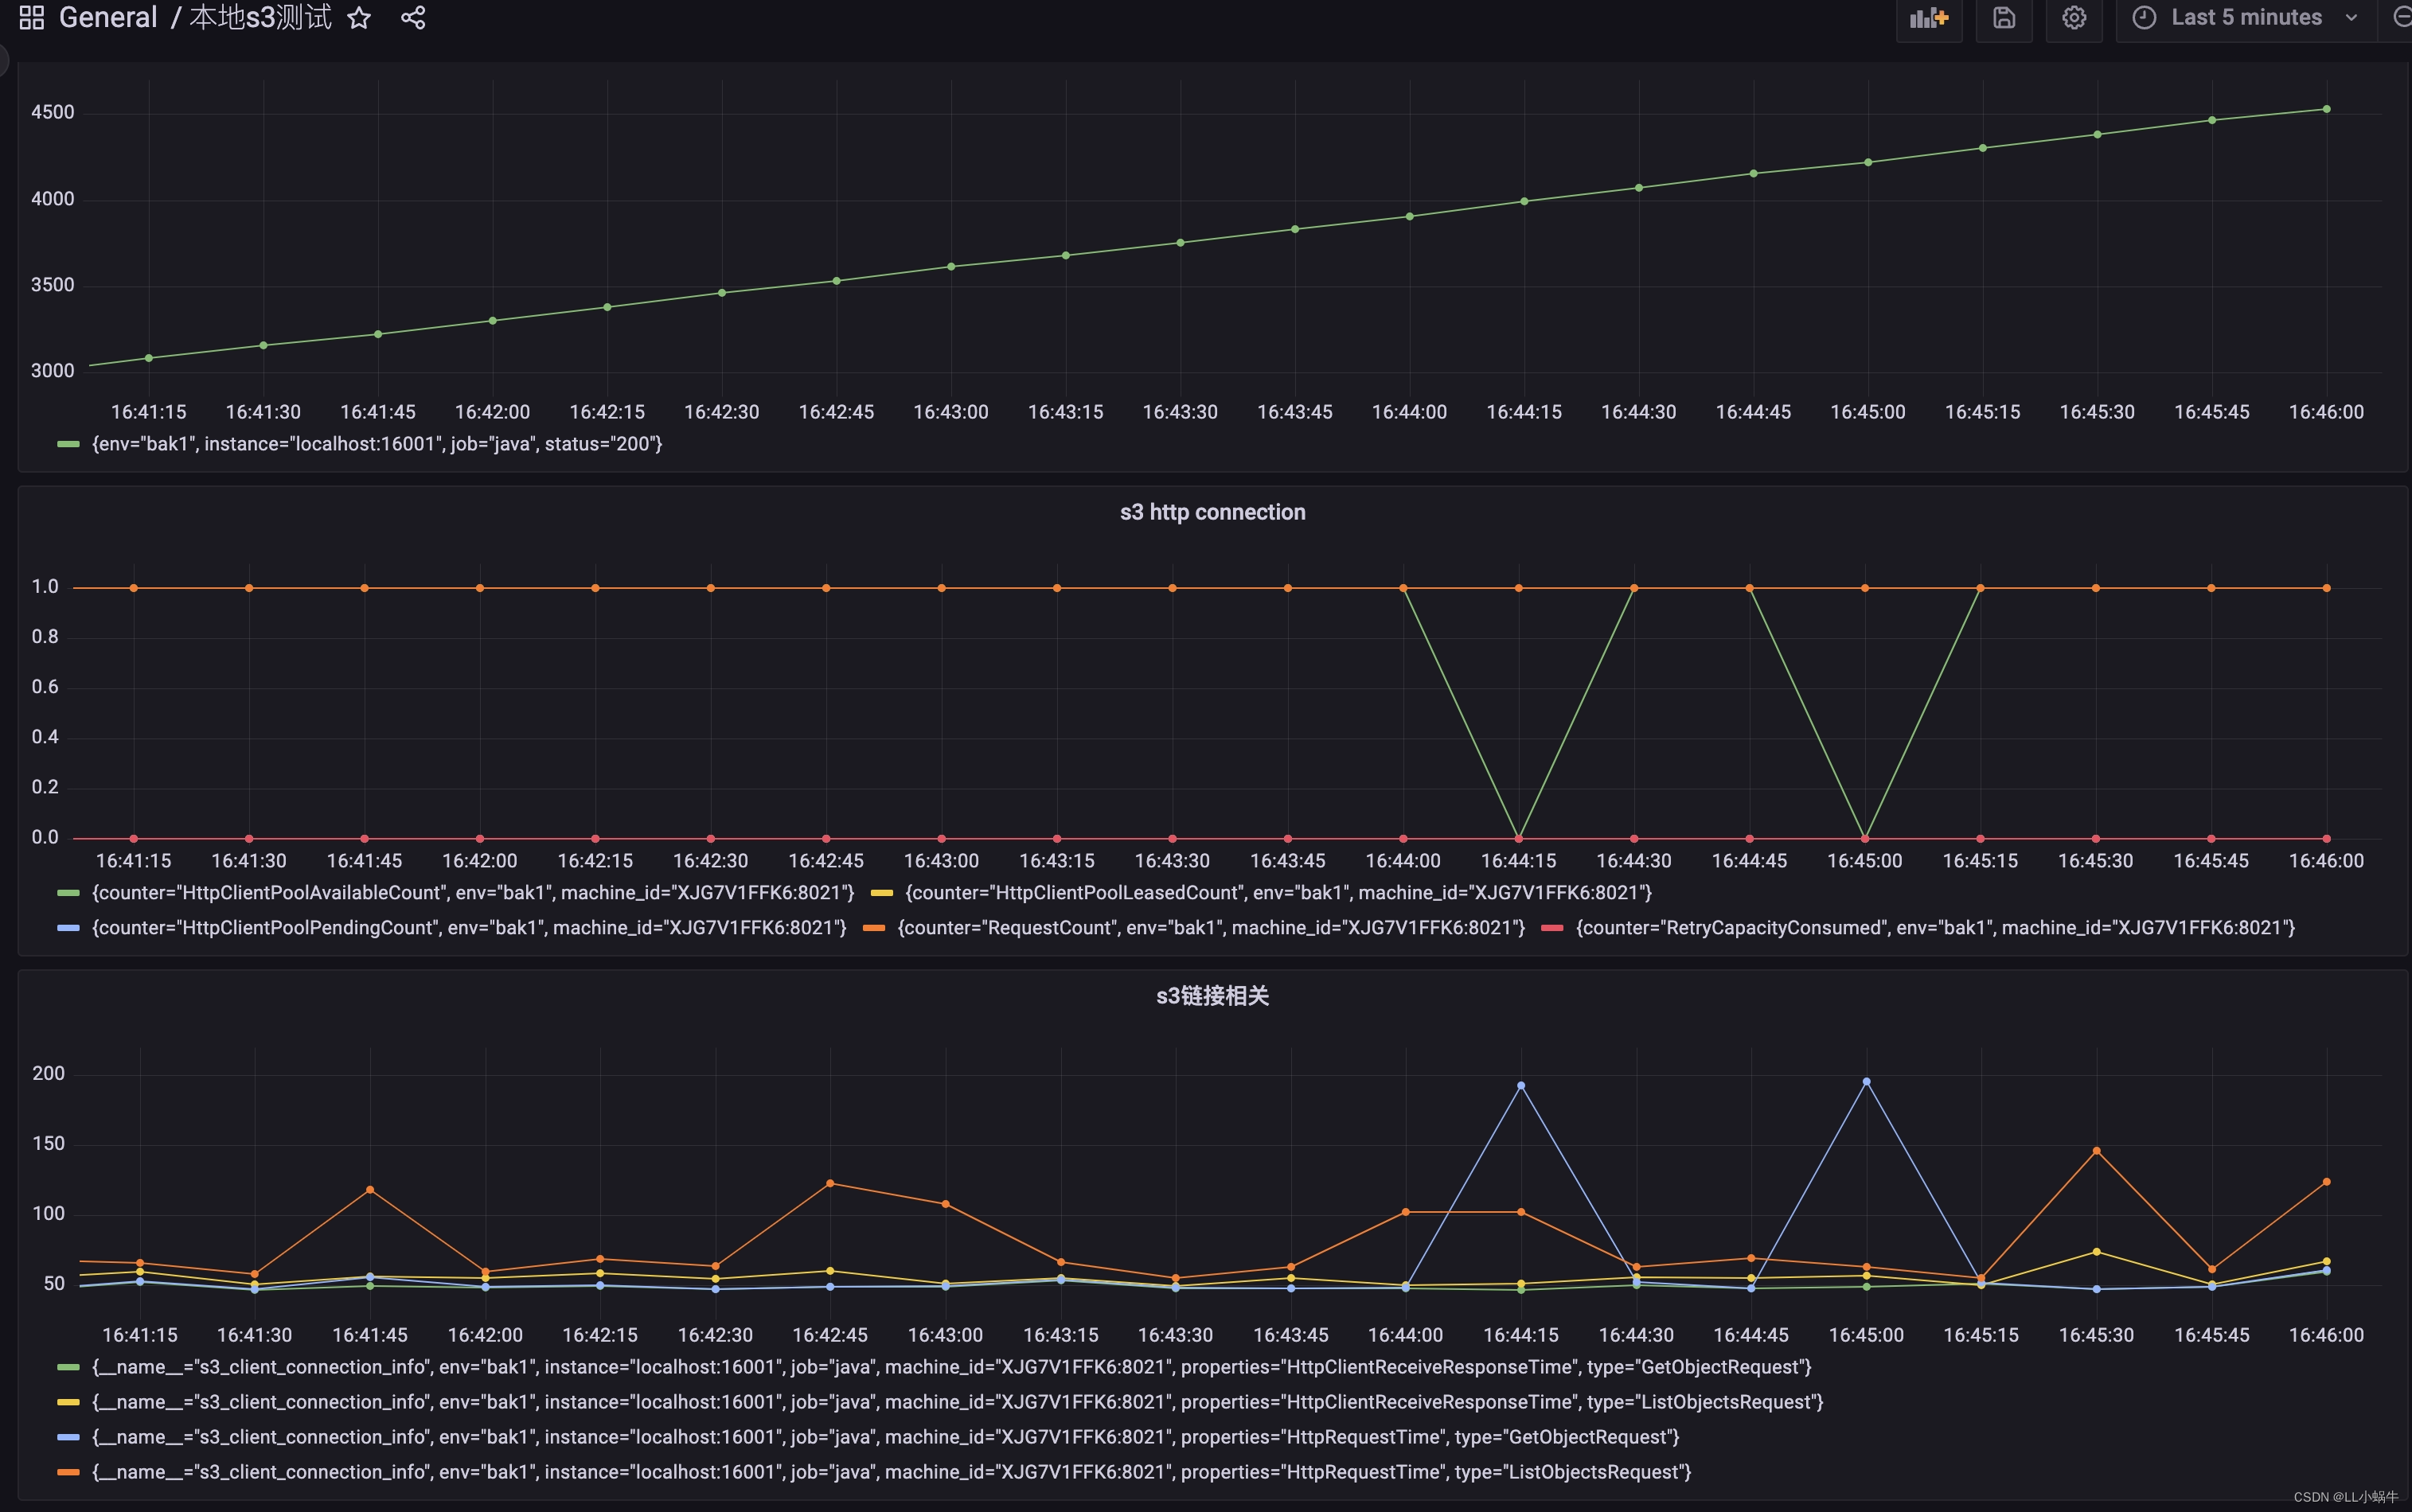Viewport: 2412px width, 1512px height.
Task: Star this dashboard as favorite
Action: (x=359, y=18)
